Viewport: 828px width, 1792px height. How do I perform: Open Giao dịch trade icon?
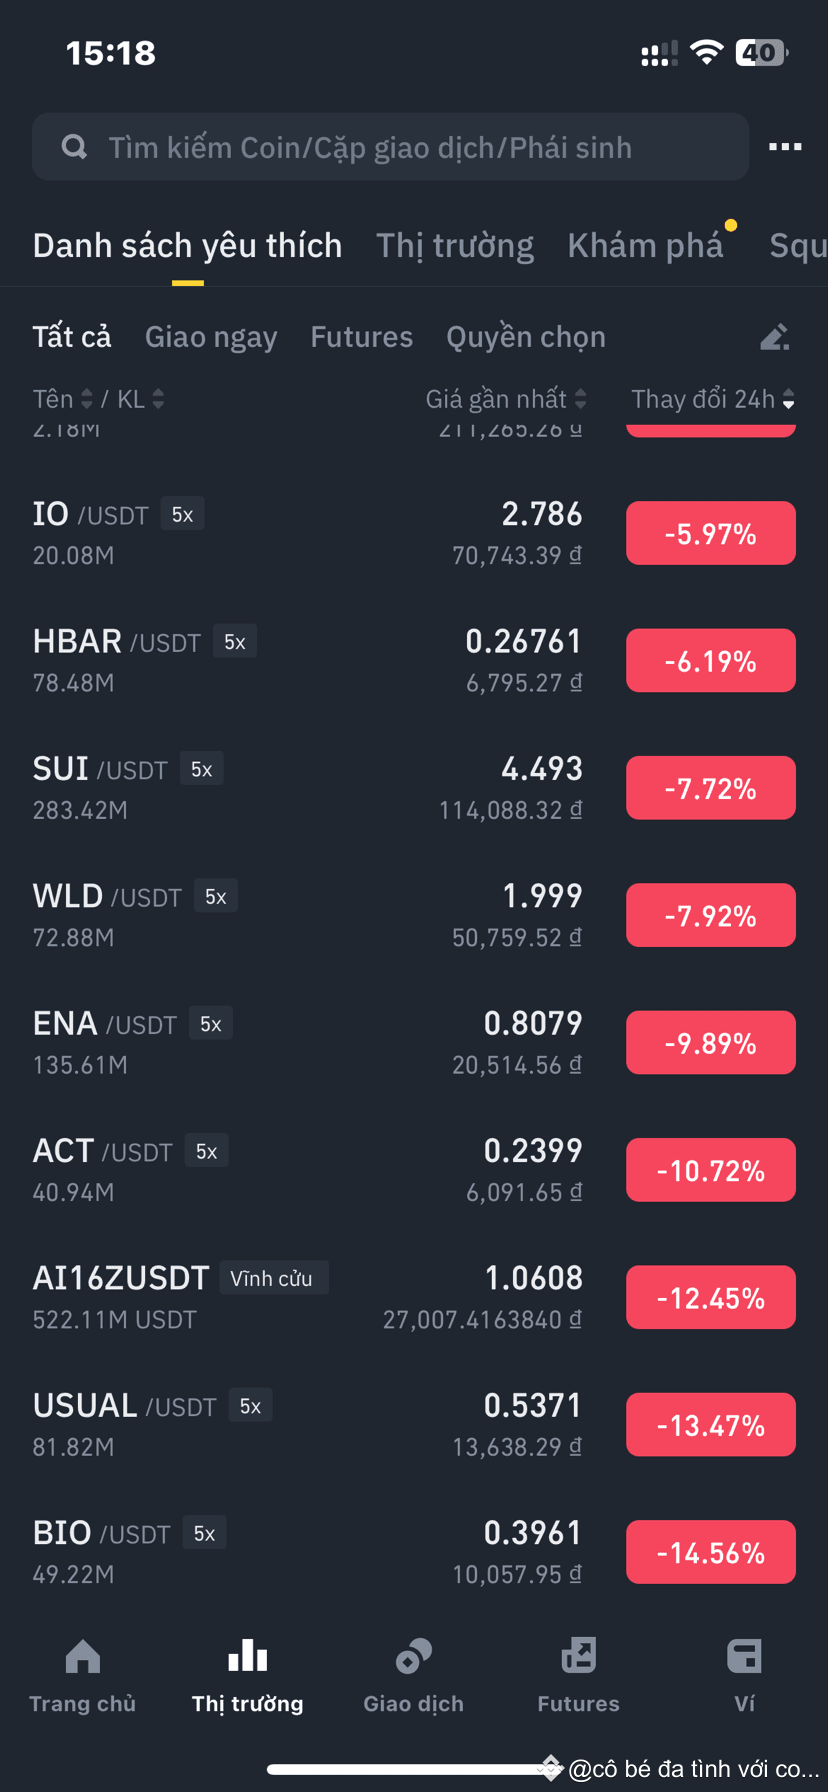click(413, 1657)
